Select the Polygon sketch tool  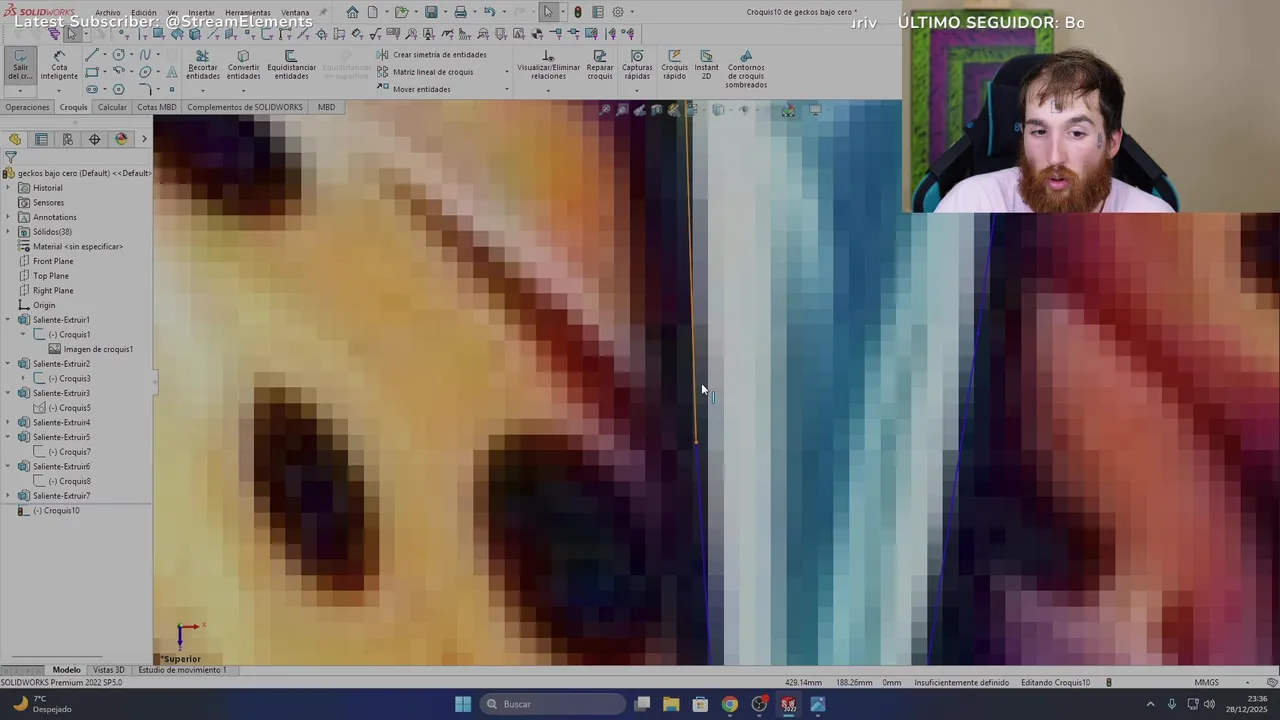(118, 89)
